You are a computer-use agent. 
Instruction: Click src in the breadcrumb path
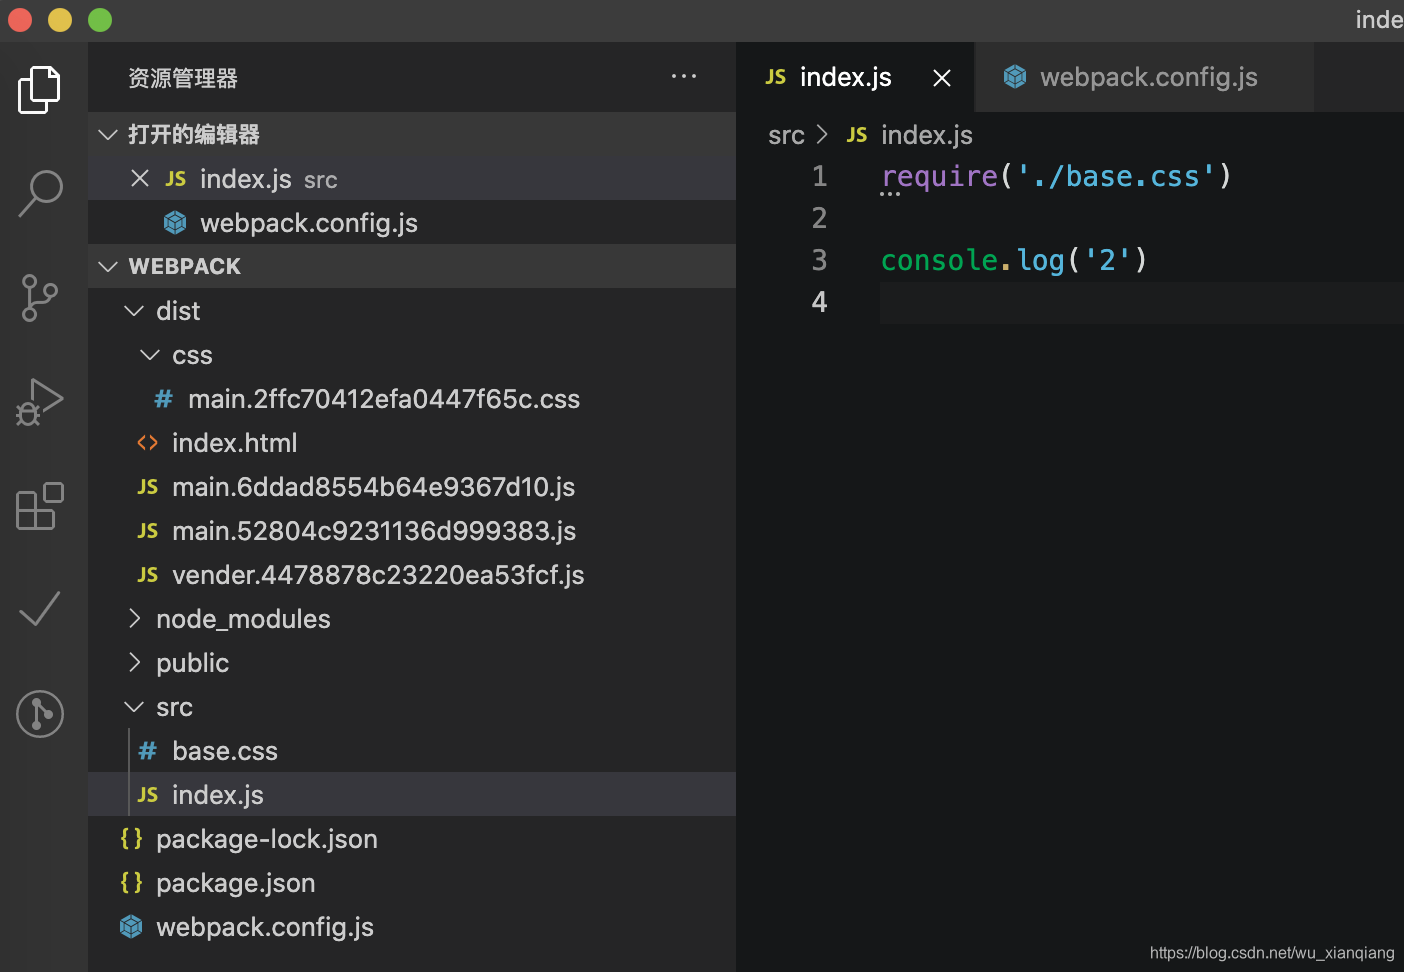tap(786, 135)
